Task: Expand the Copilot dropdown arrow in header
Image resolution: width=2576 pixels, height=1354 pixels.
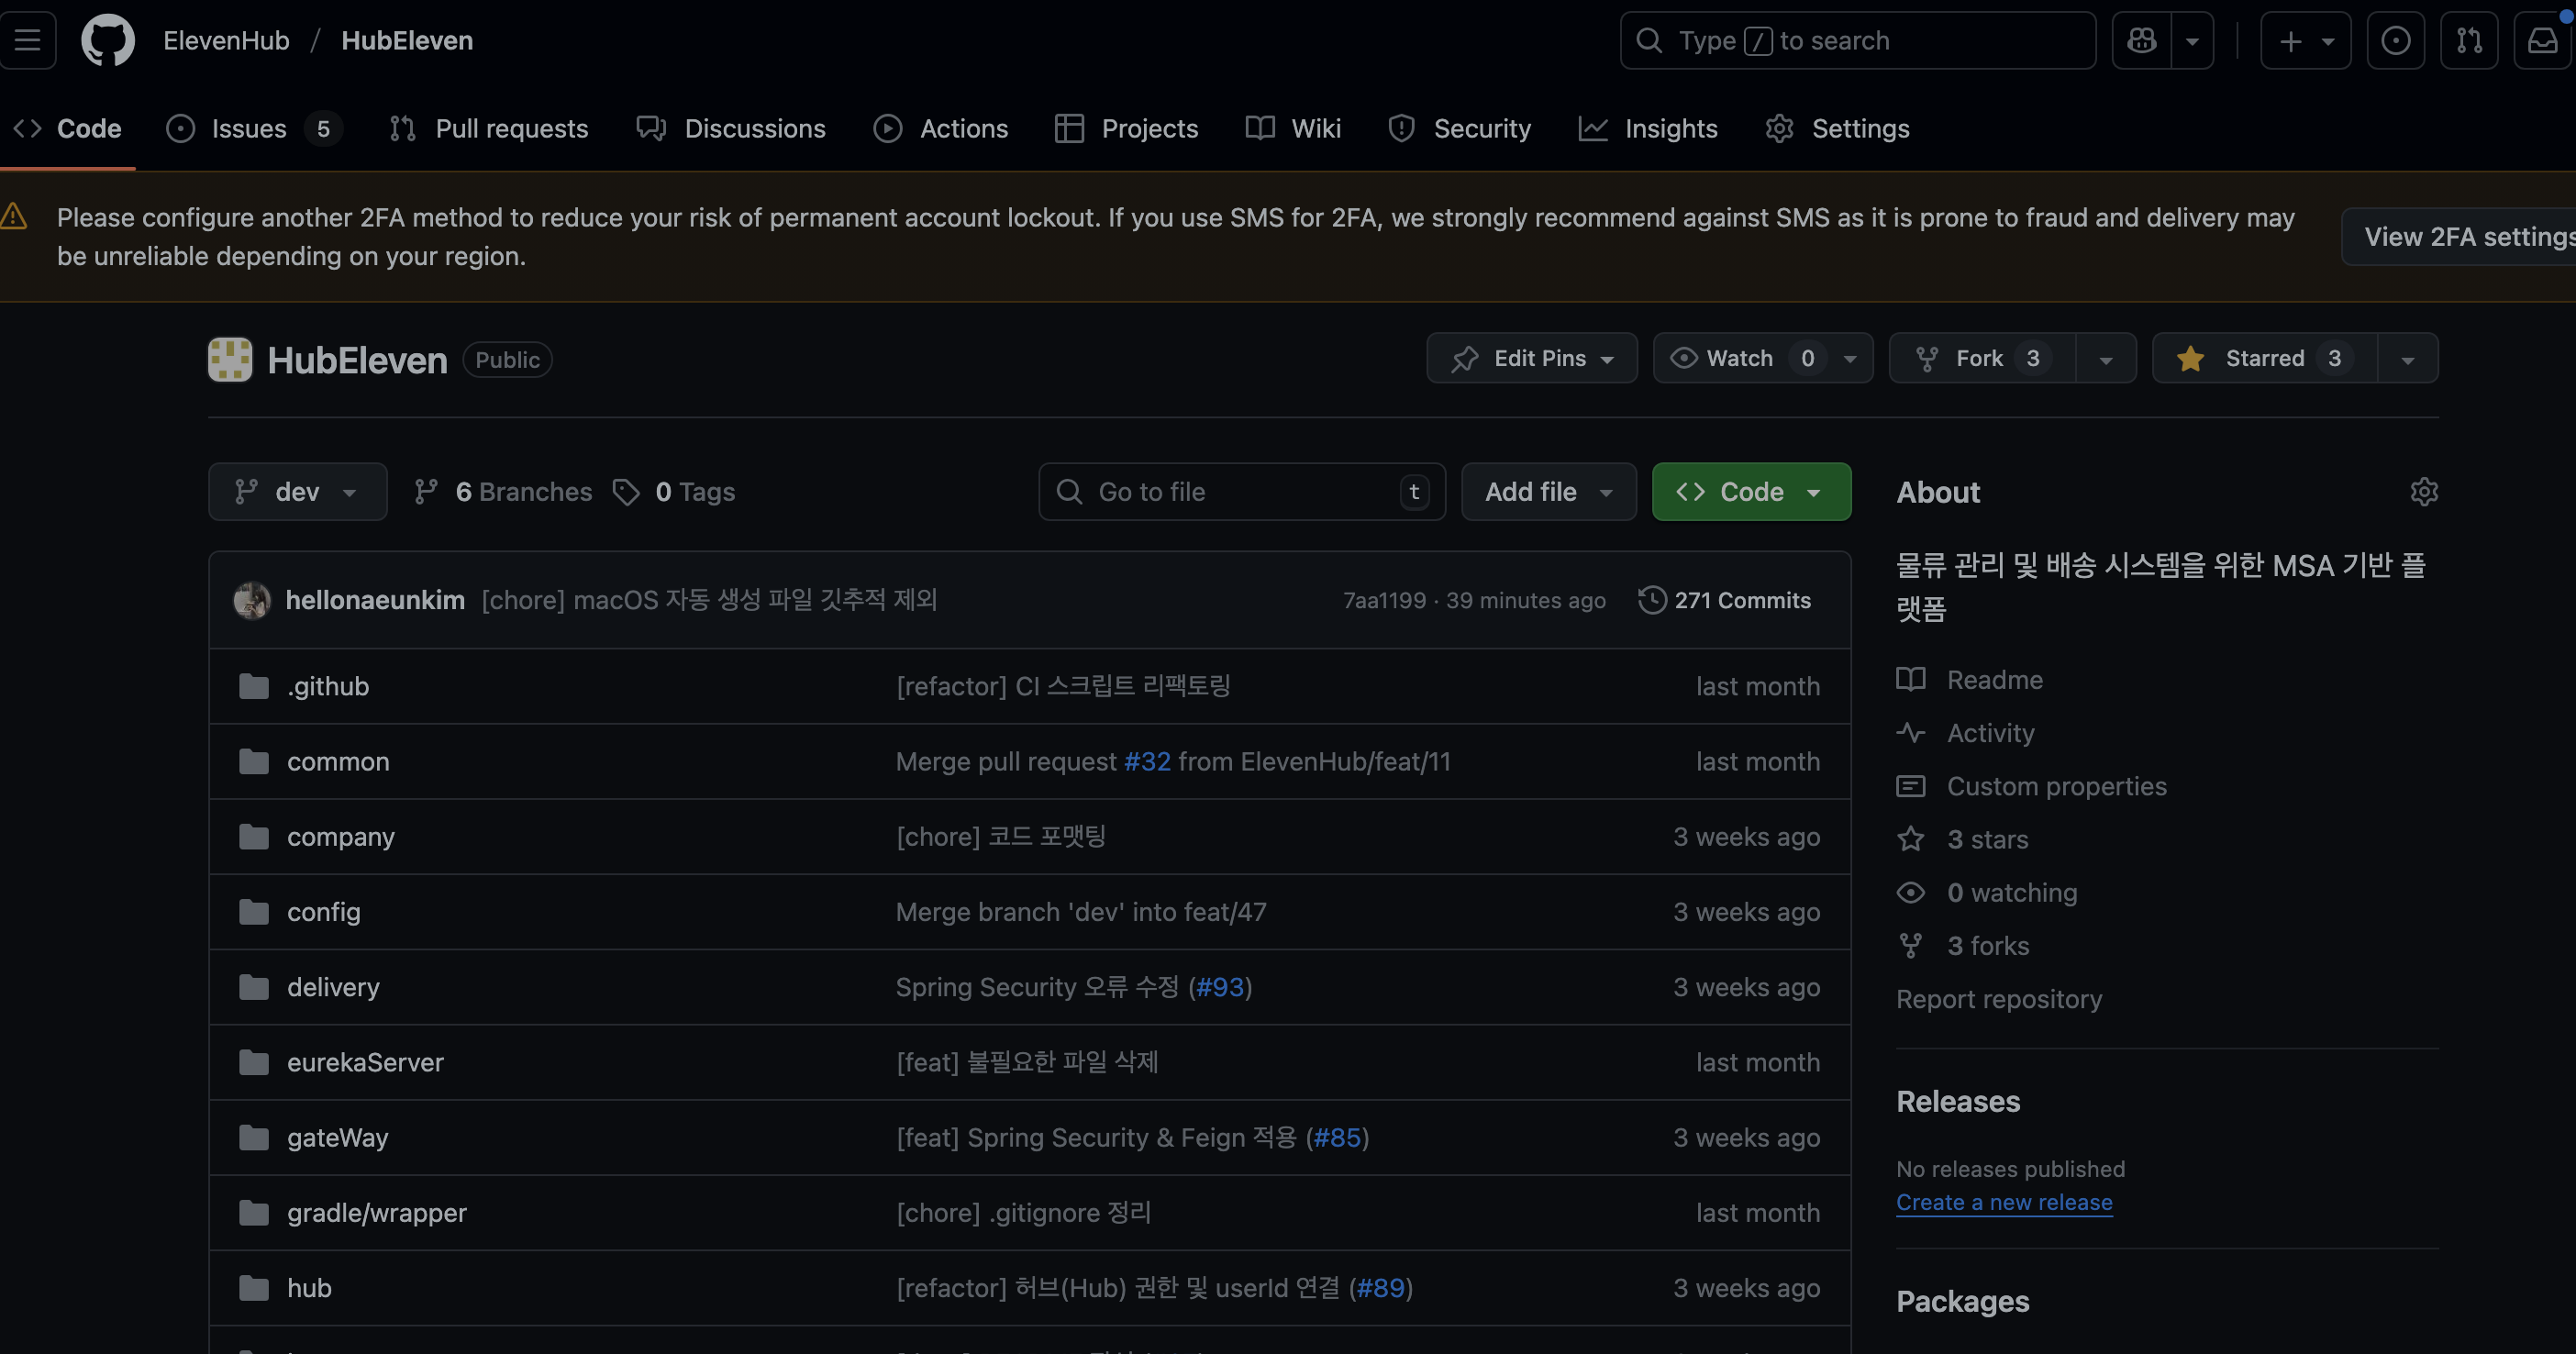Action: [2192, 40]
